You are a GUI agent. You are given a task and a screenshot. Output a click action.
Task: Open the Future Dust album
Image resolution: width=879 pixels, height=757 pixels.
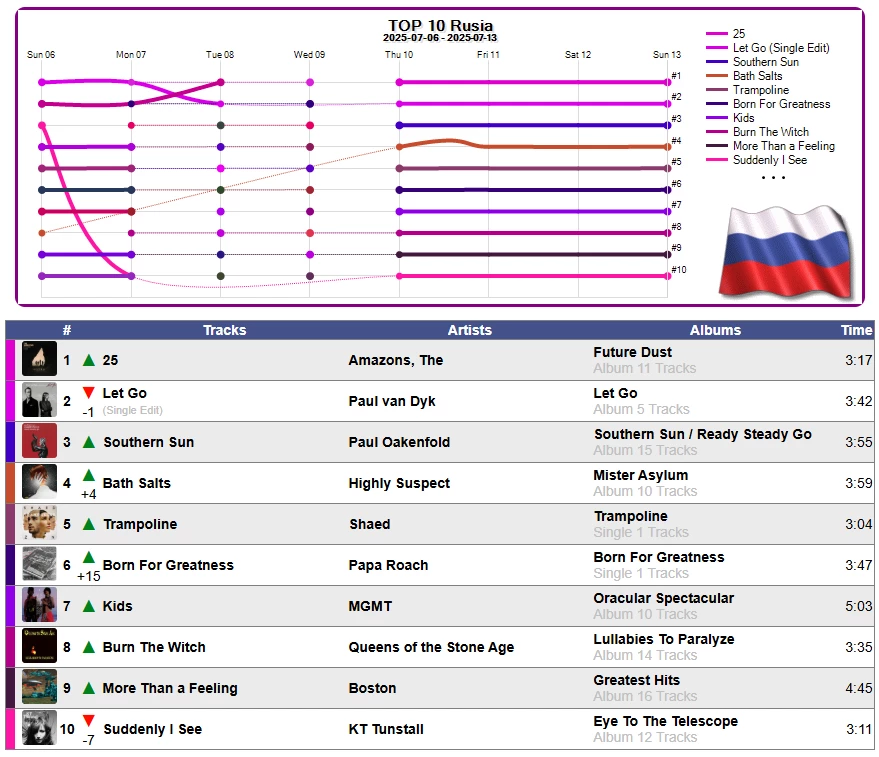coord(632,352)
